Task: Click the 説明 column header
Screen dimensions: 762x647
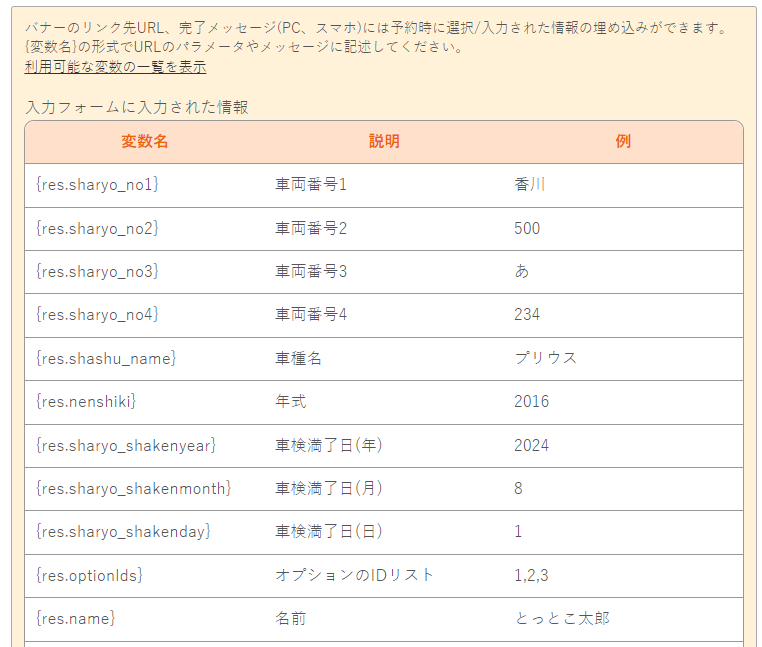Action: coord(384,142)
